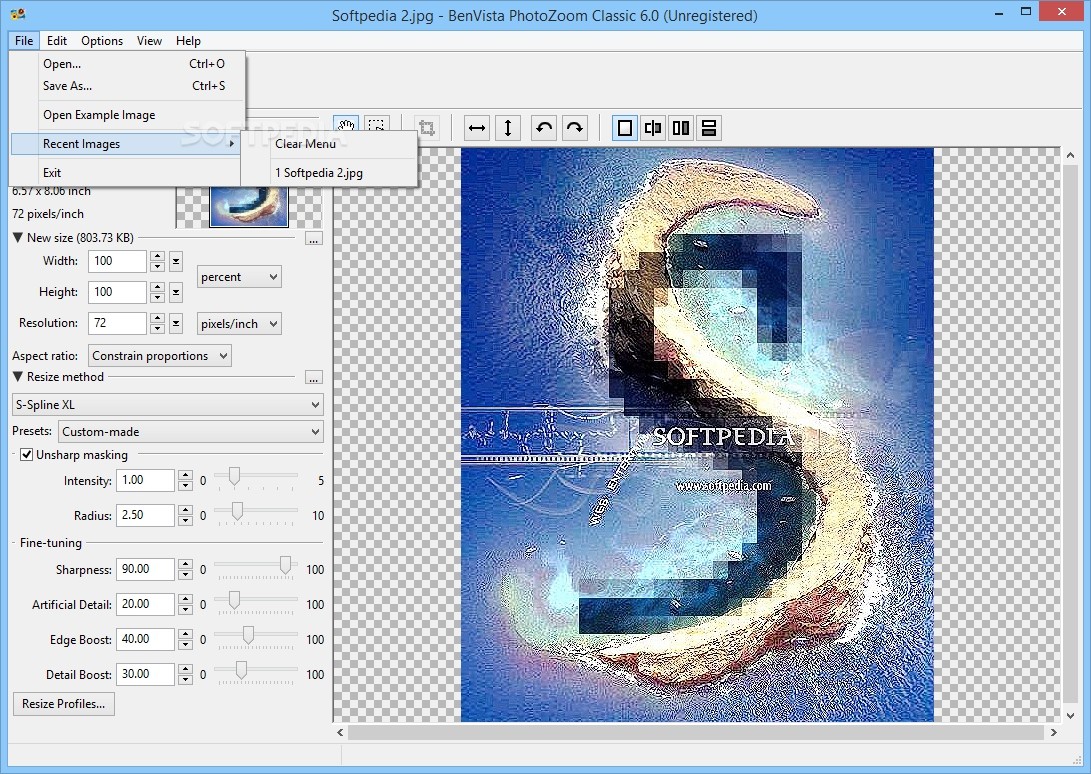Click the Resize Profiles... button

coord(63,704)
